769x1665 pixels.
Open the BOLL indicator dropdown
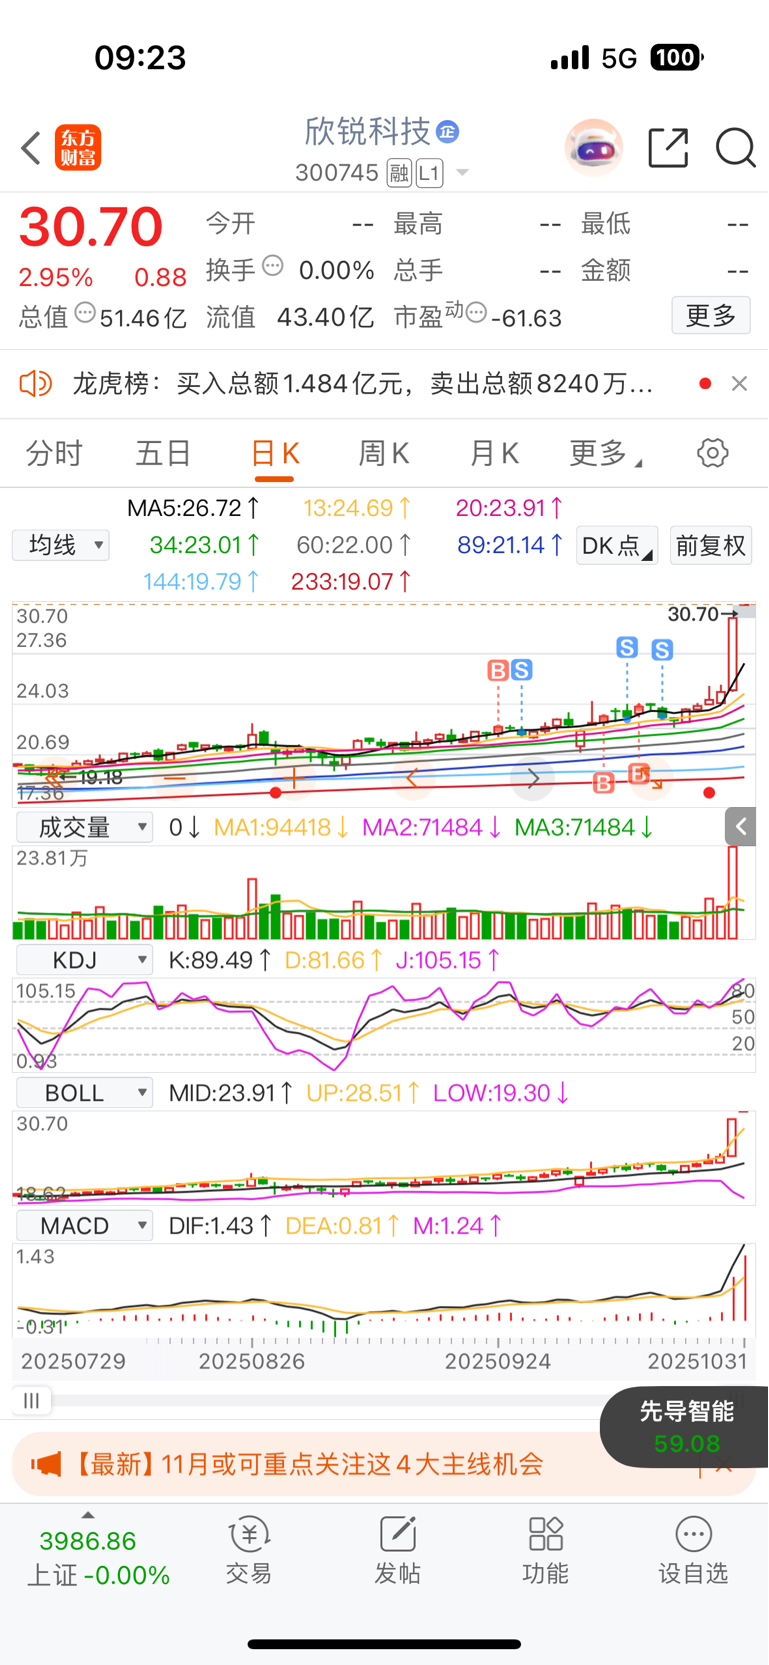click(85, 1093)
